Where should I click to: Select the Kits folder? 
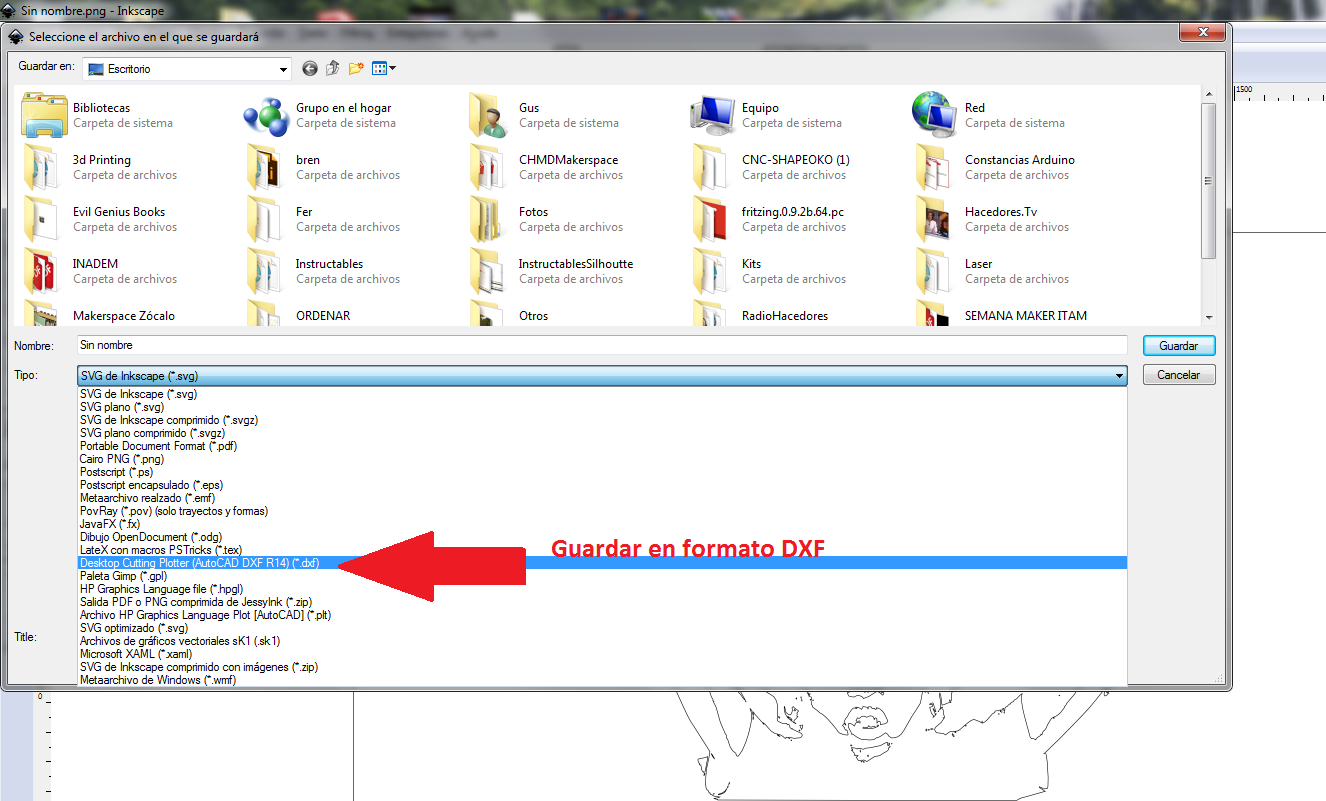pos(768,271)
